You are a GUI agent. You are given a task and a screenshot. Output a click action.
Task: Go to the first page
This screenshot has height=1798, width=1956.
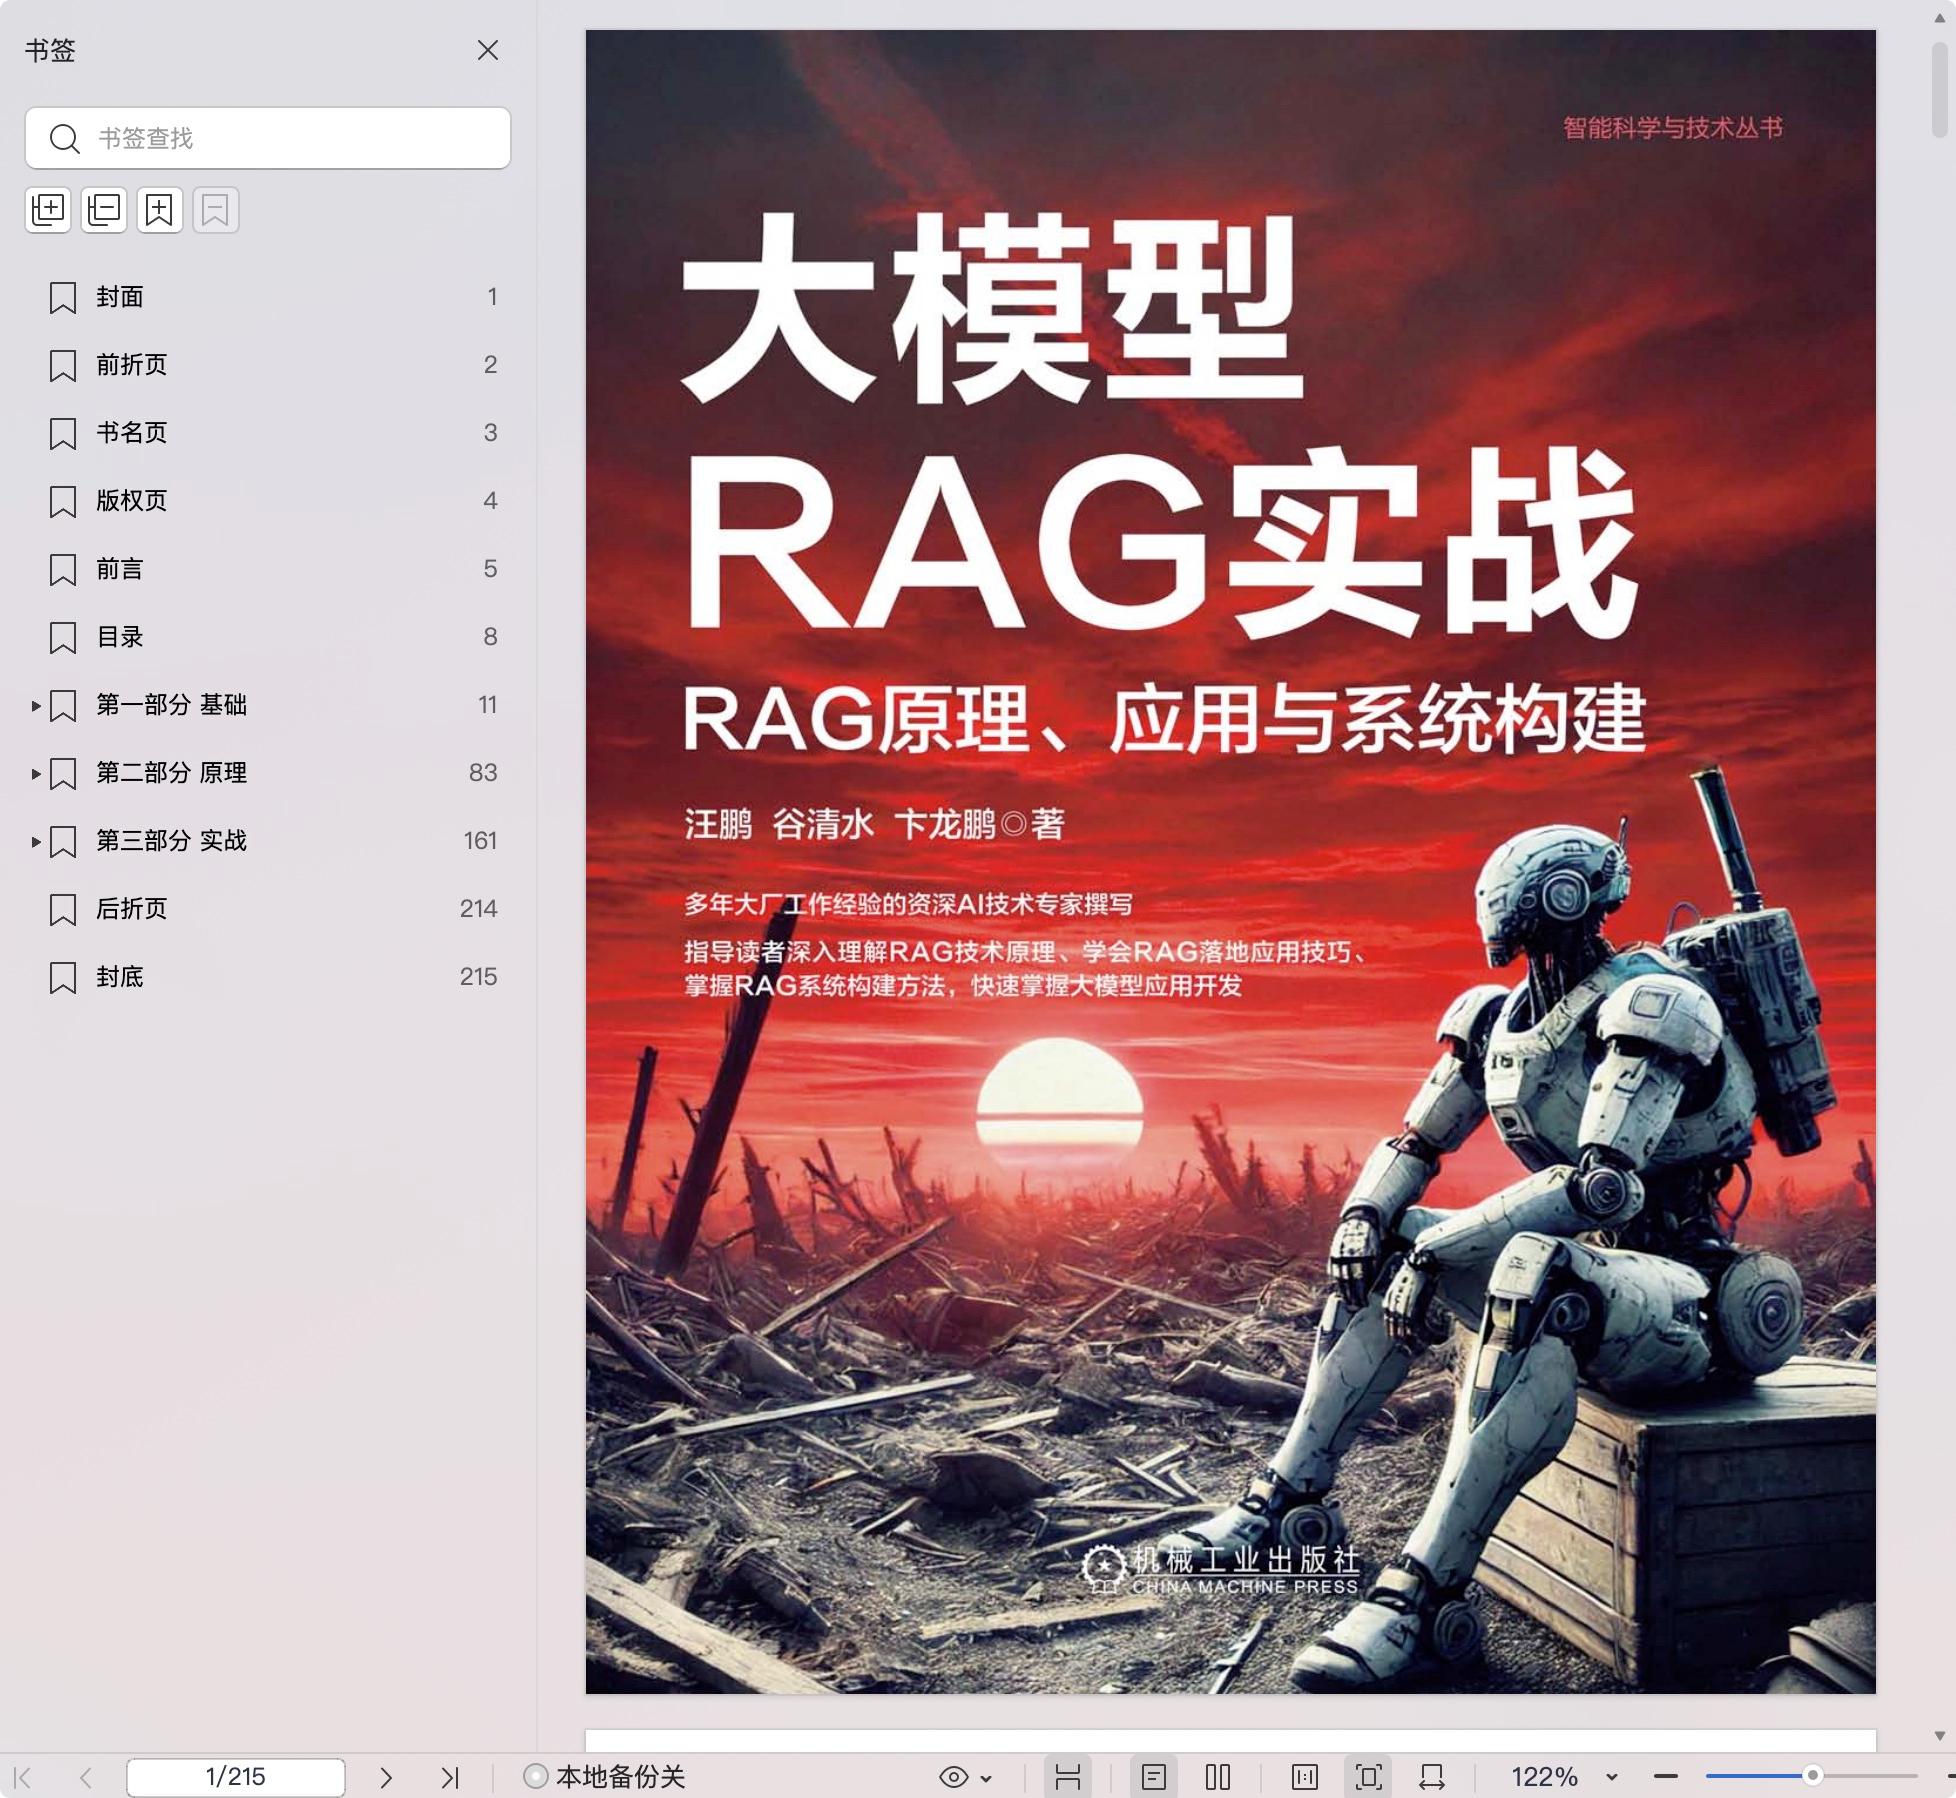point(23,1777)
